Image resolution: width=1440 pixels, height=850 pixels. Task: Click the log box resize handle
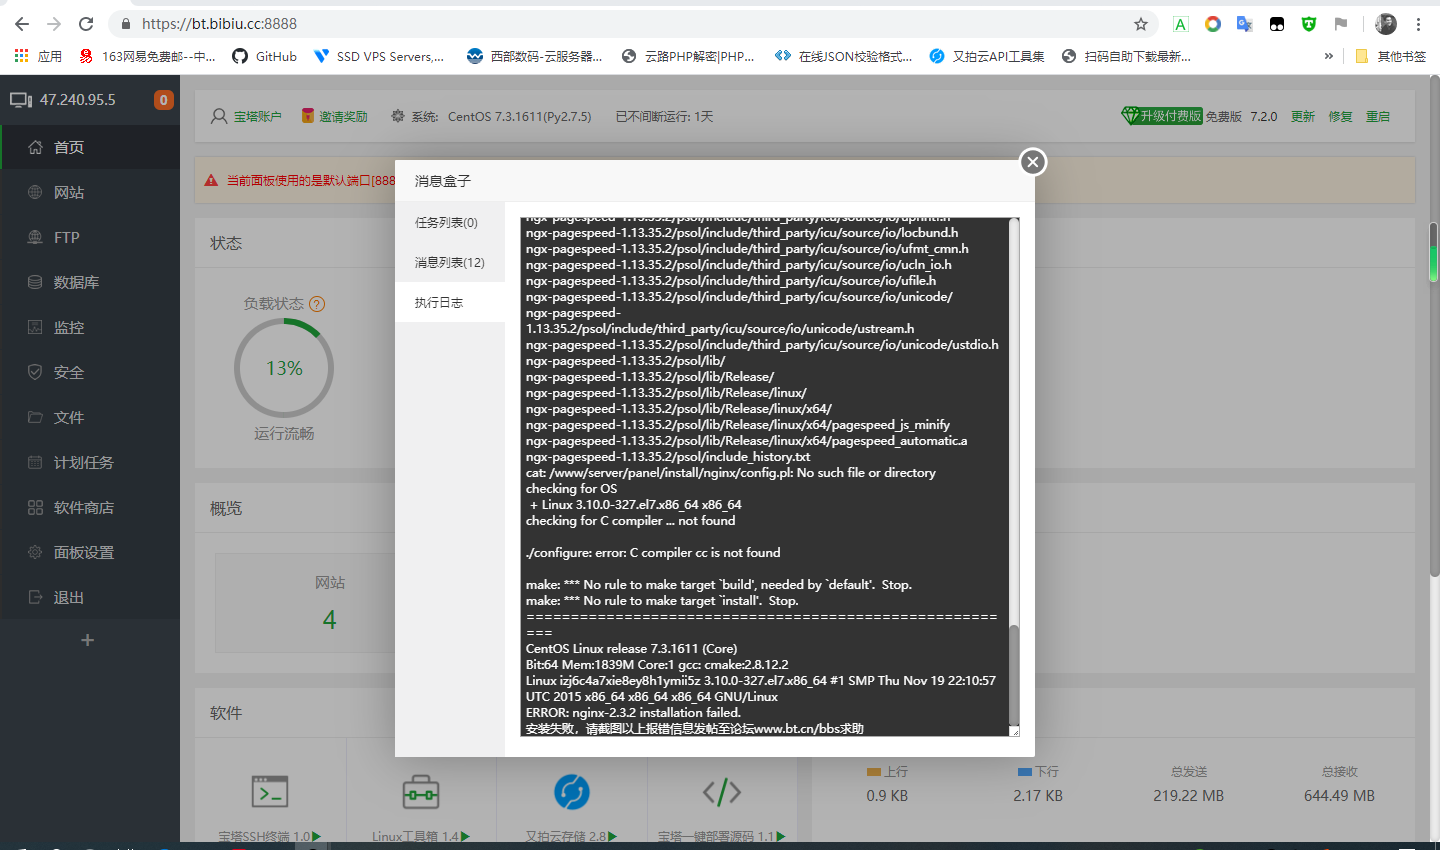point(1014,731)
